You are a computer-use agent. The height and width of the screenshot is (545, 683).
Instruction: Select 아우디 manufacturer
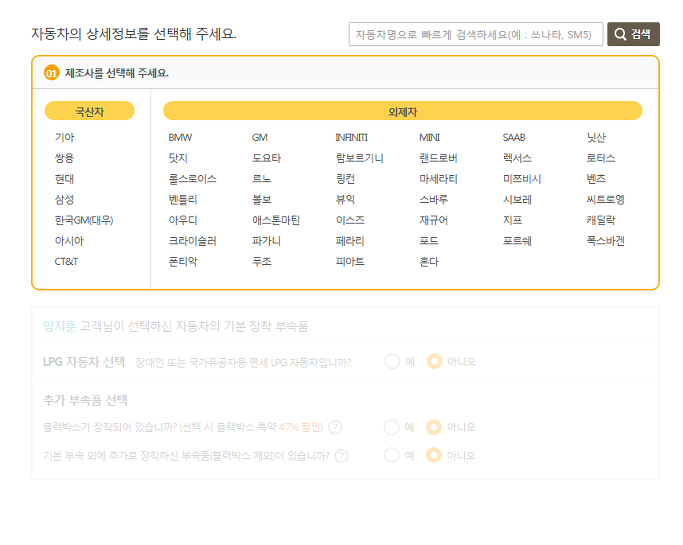click(x=183, y=220)
